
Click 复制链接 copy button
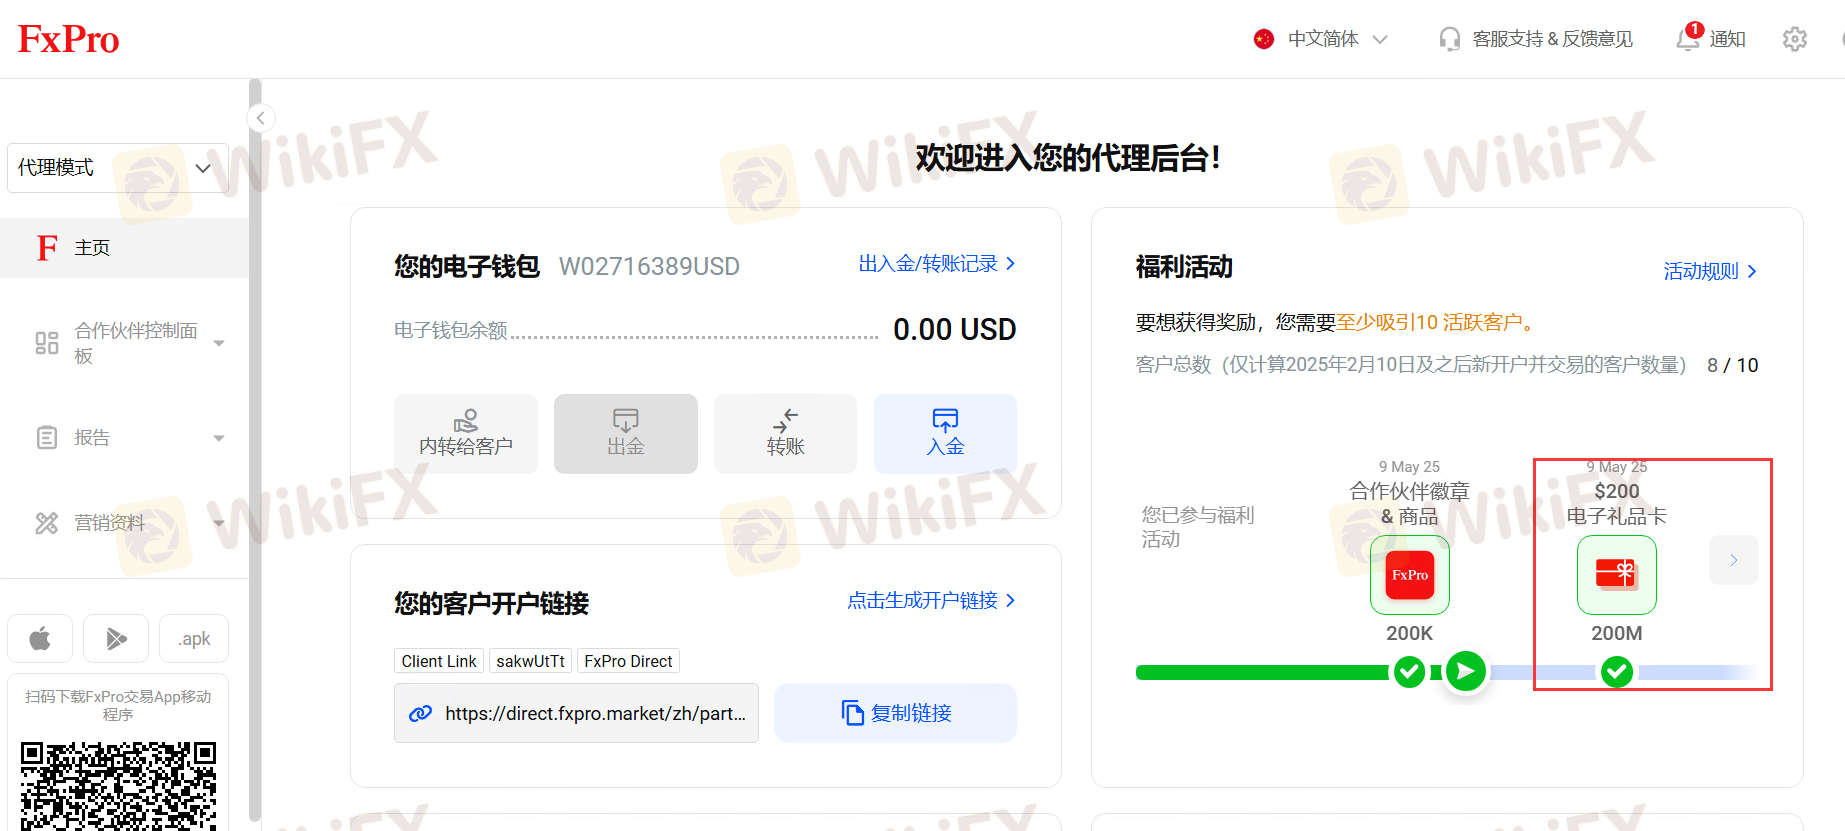click(895, 713)
